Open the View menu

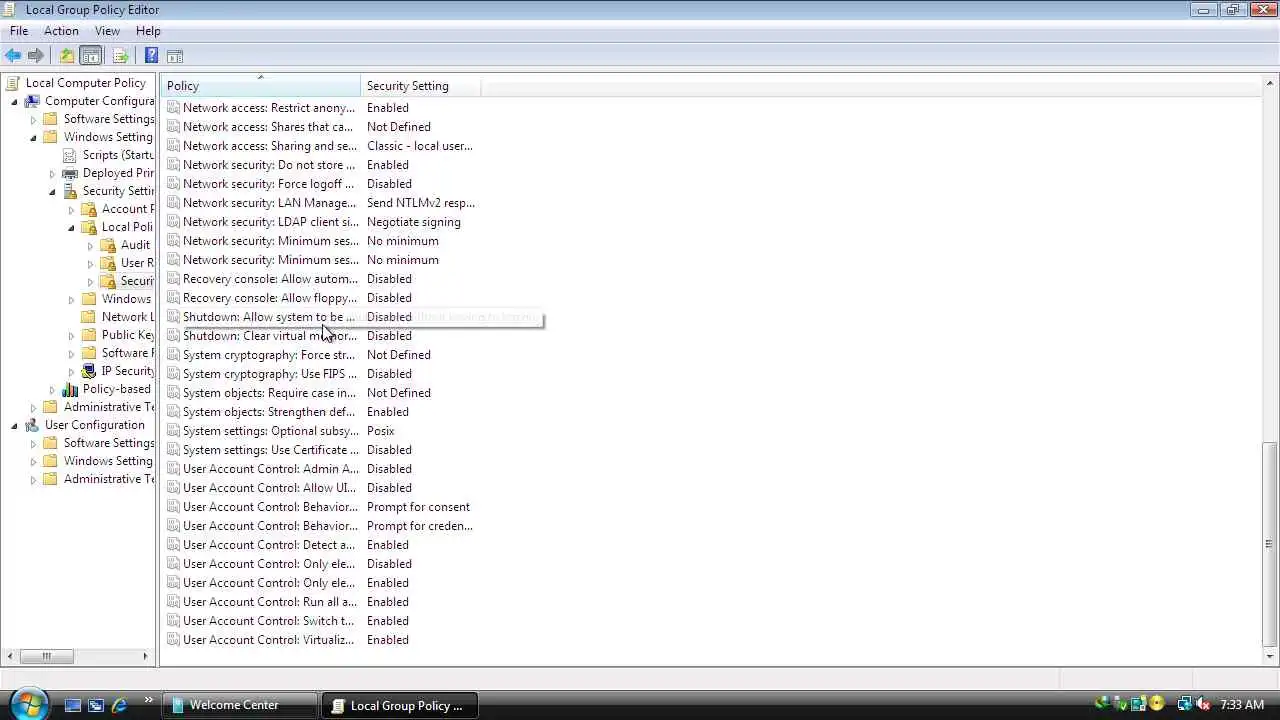(107, 31)
